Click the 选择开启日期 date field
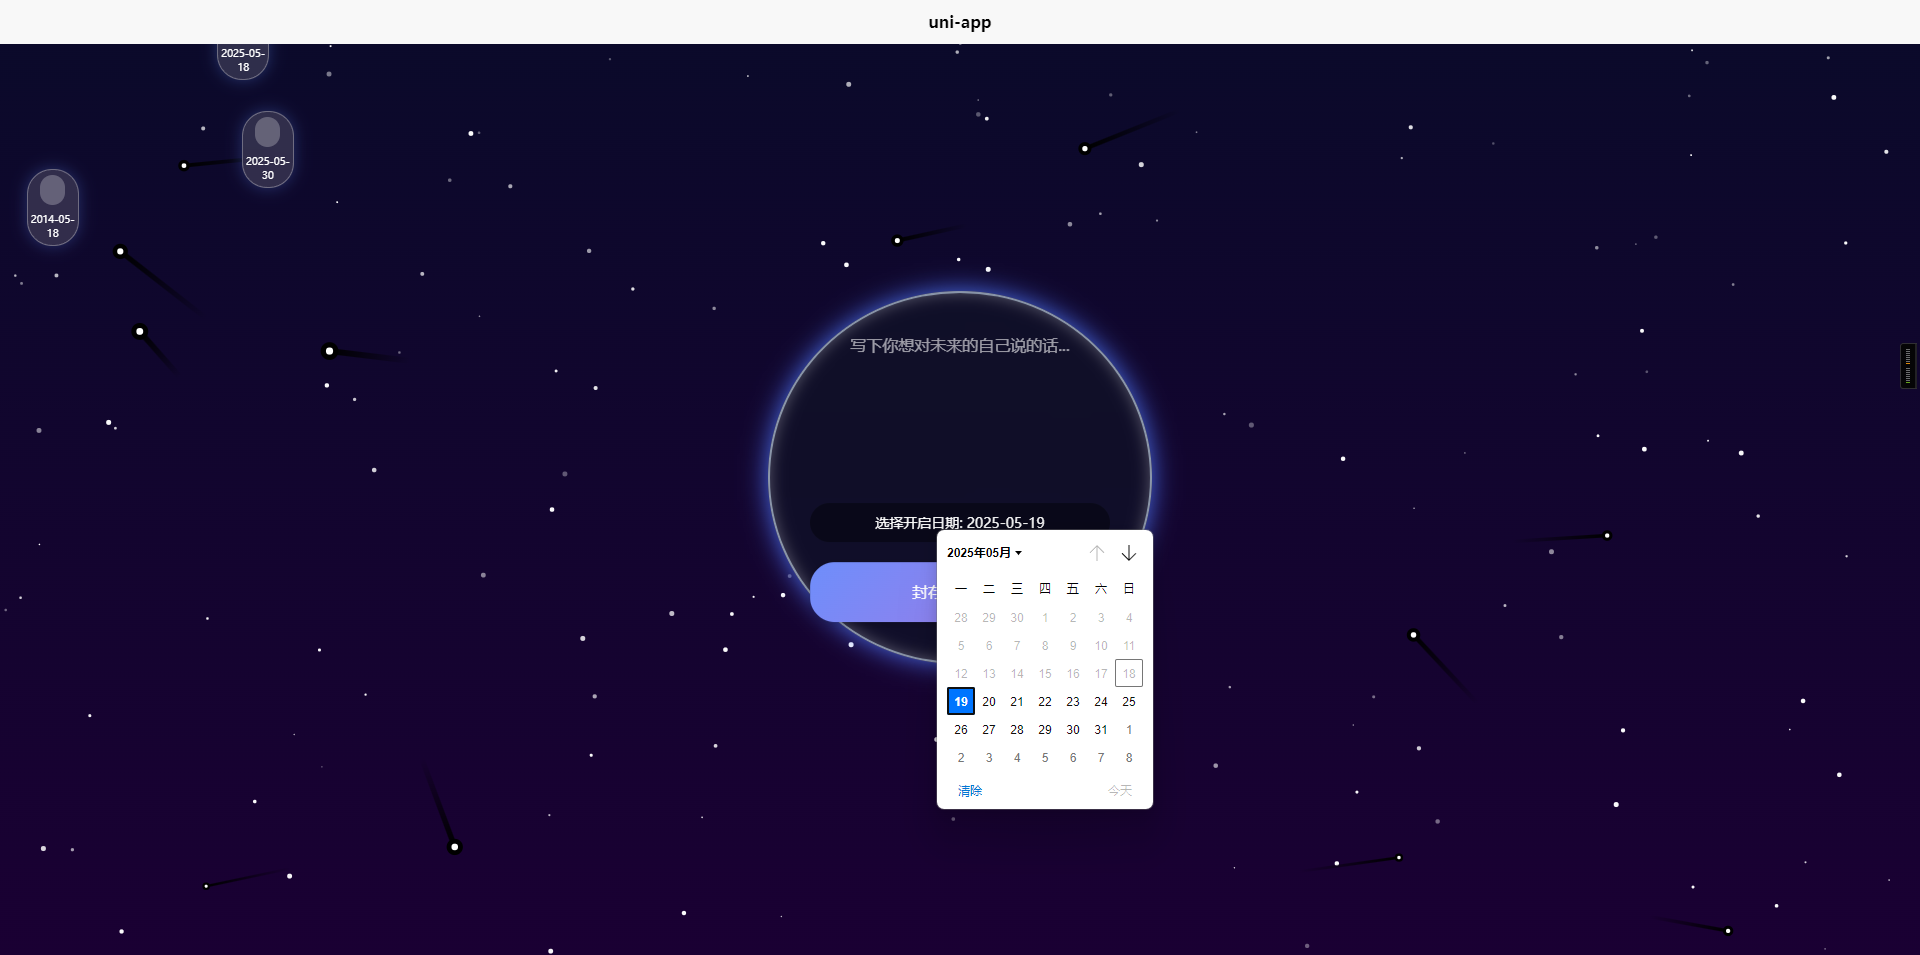 point(960,523)
